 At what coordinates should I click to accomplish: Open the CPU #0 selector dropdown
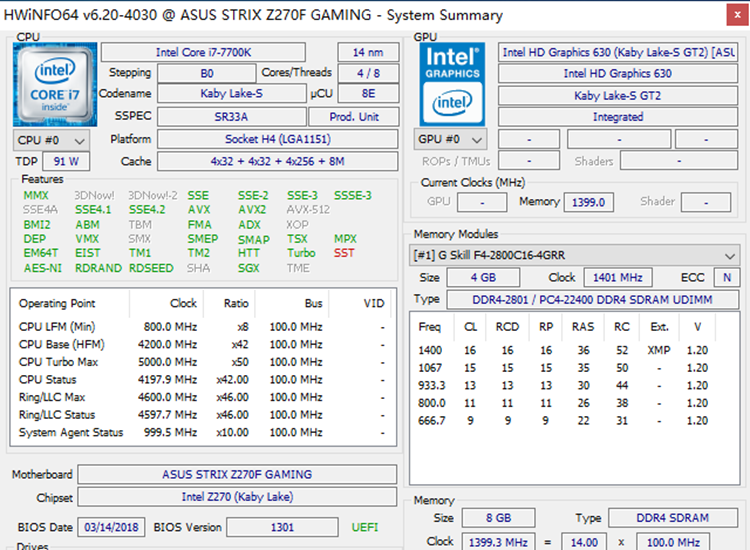(x=51, y=140)
